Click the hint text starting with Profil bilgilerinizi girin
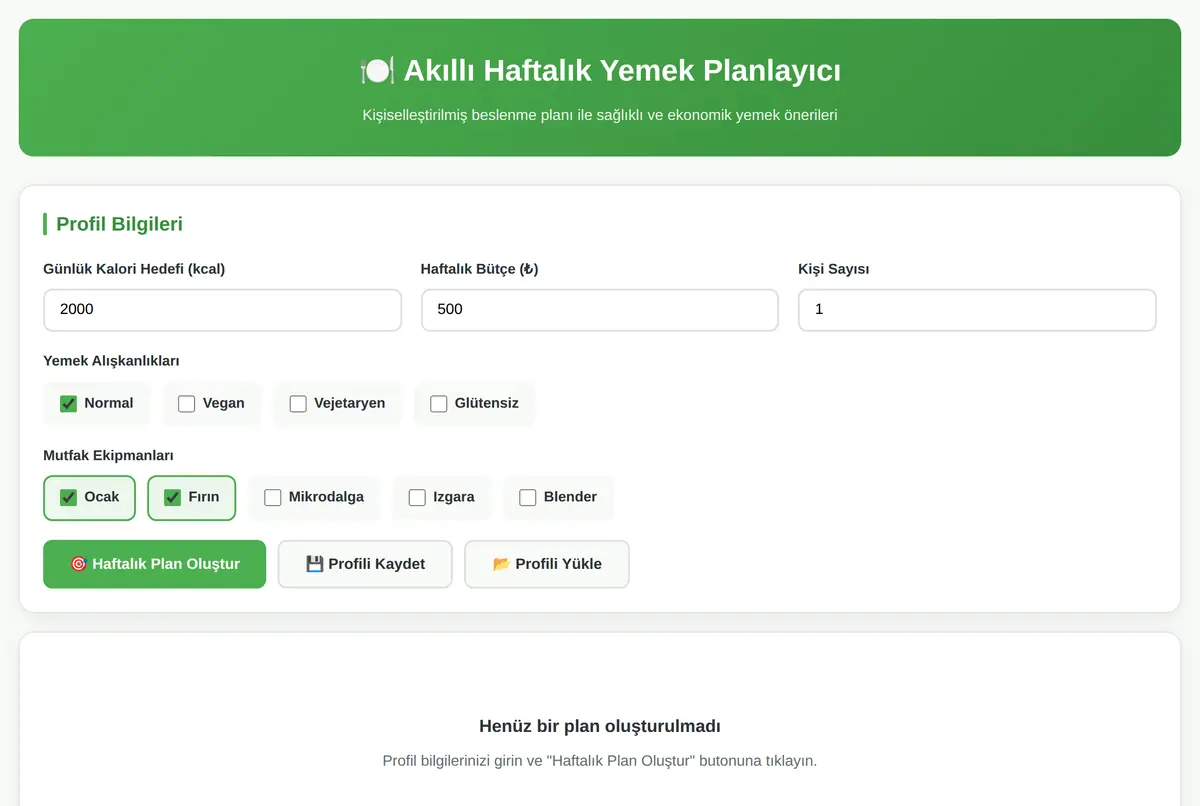The width and height of the screenshot is (1200, 806). [x=600, y=761]
